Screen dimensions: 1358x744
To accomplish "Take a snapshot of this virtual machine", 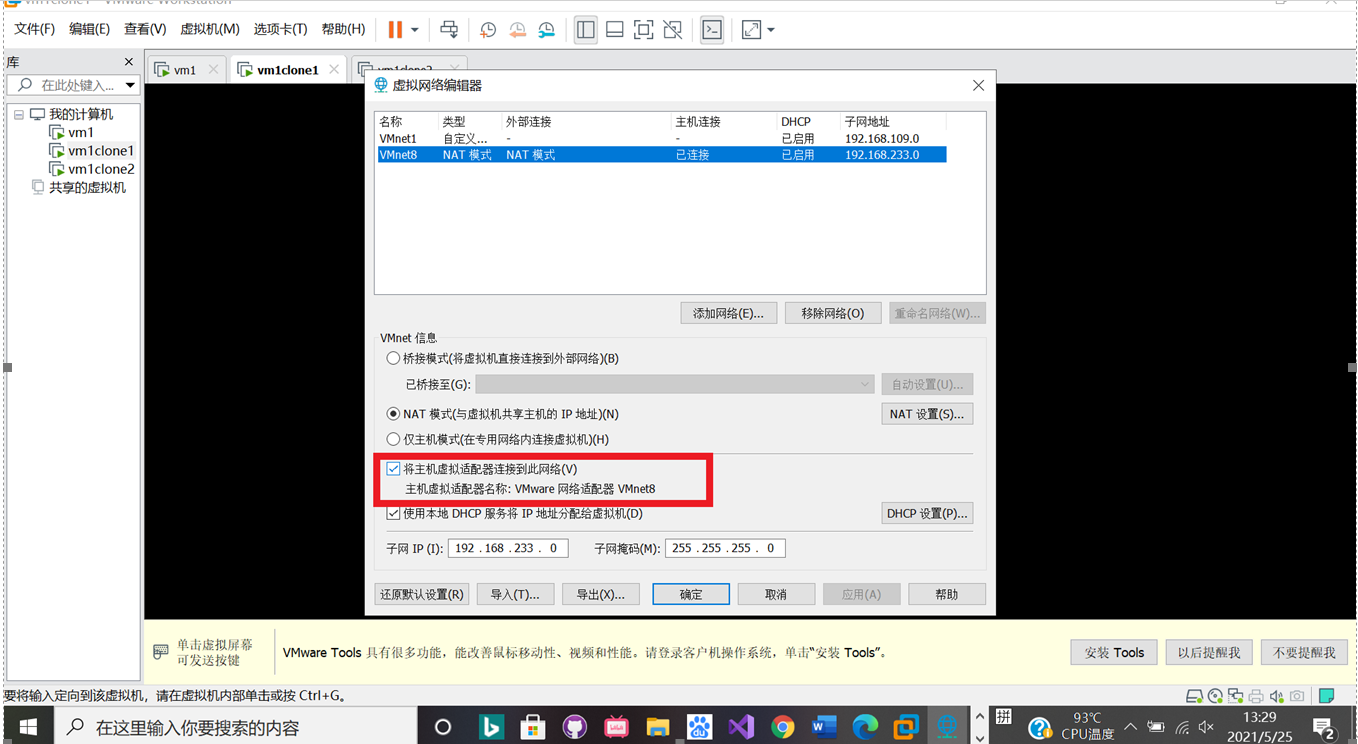I will point(487,29).
